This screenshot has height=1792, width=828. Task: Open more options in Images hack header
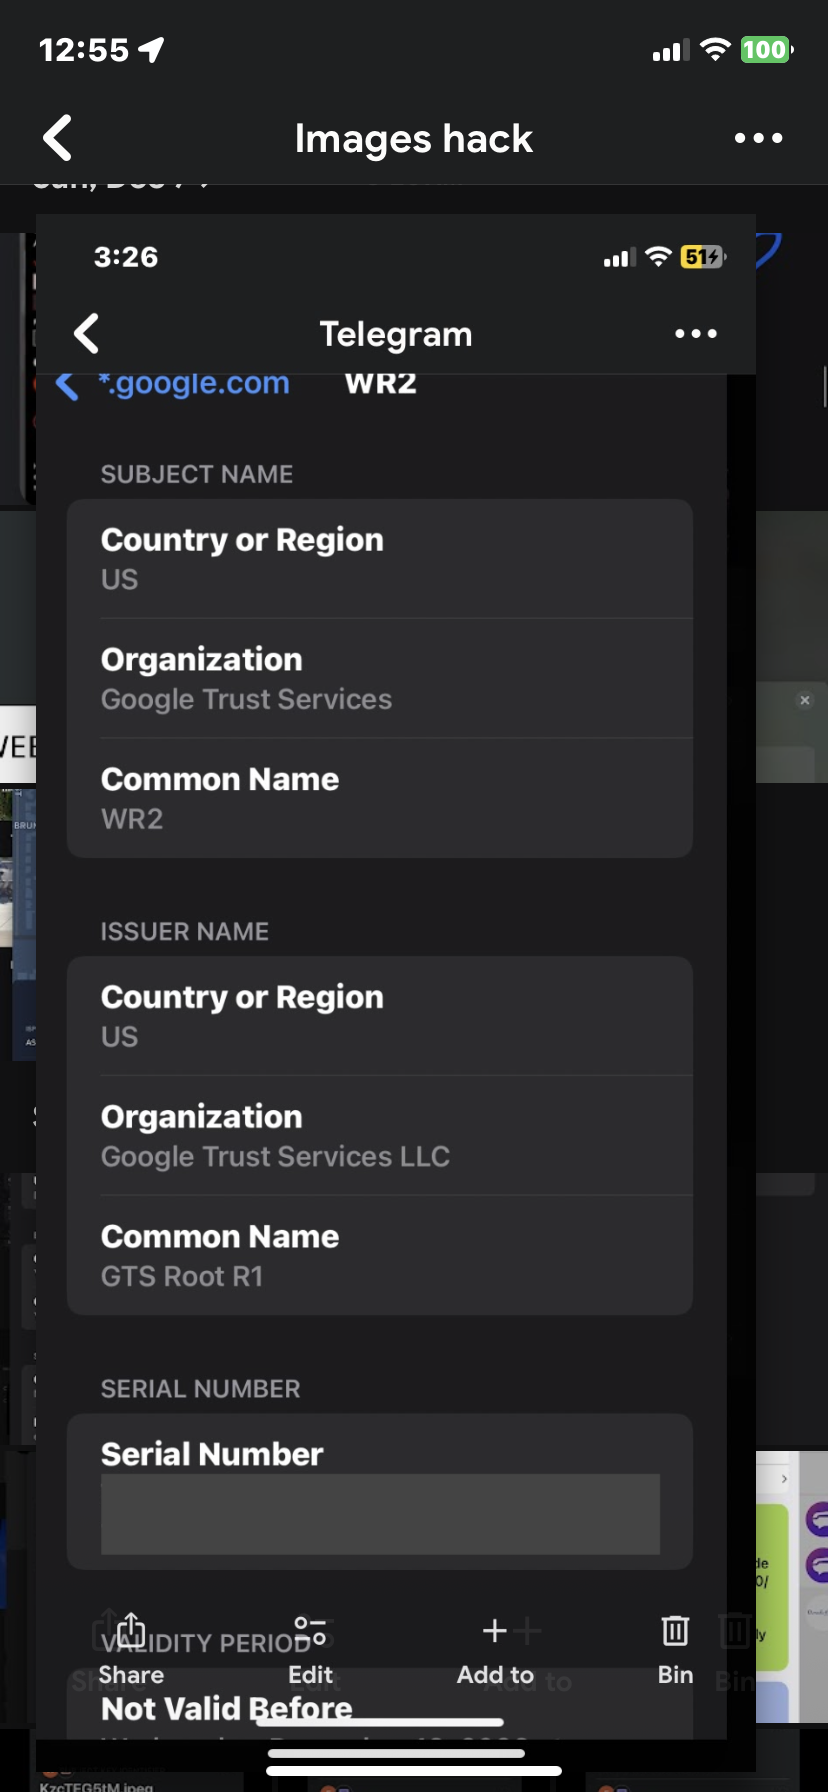point(758,138)
